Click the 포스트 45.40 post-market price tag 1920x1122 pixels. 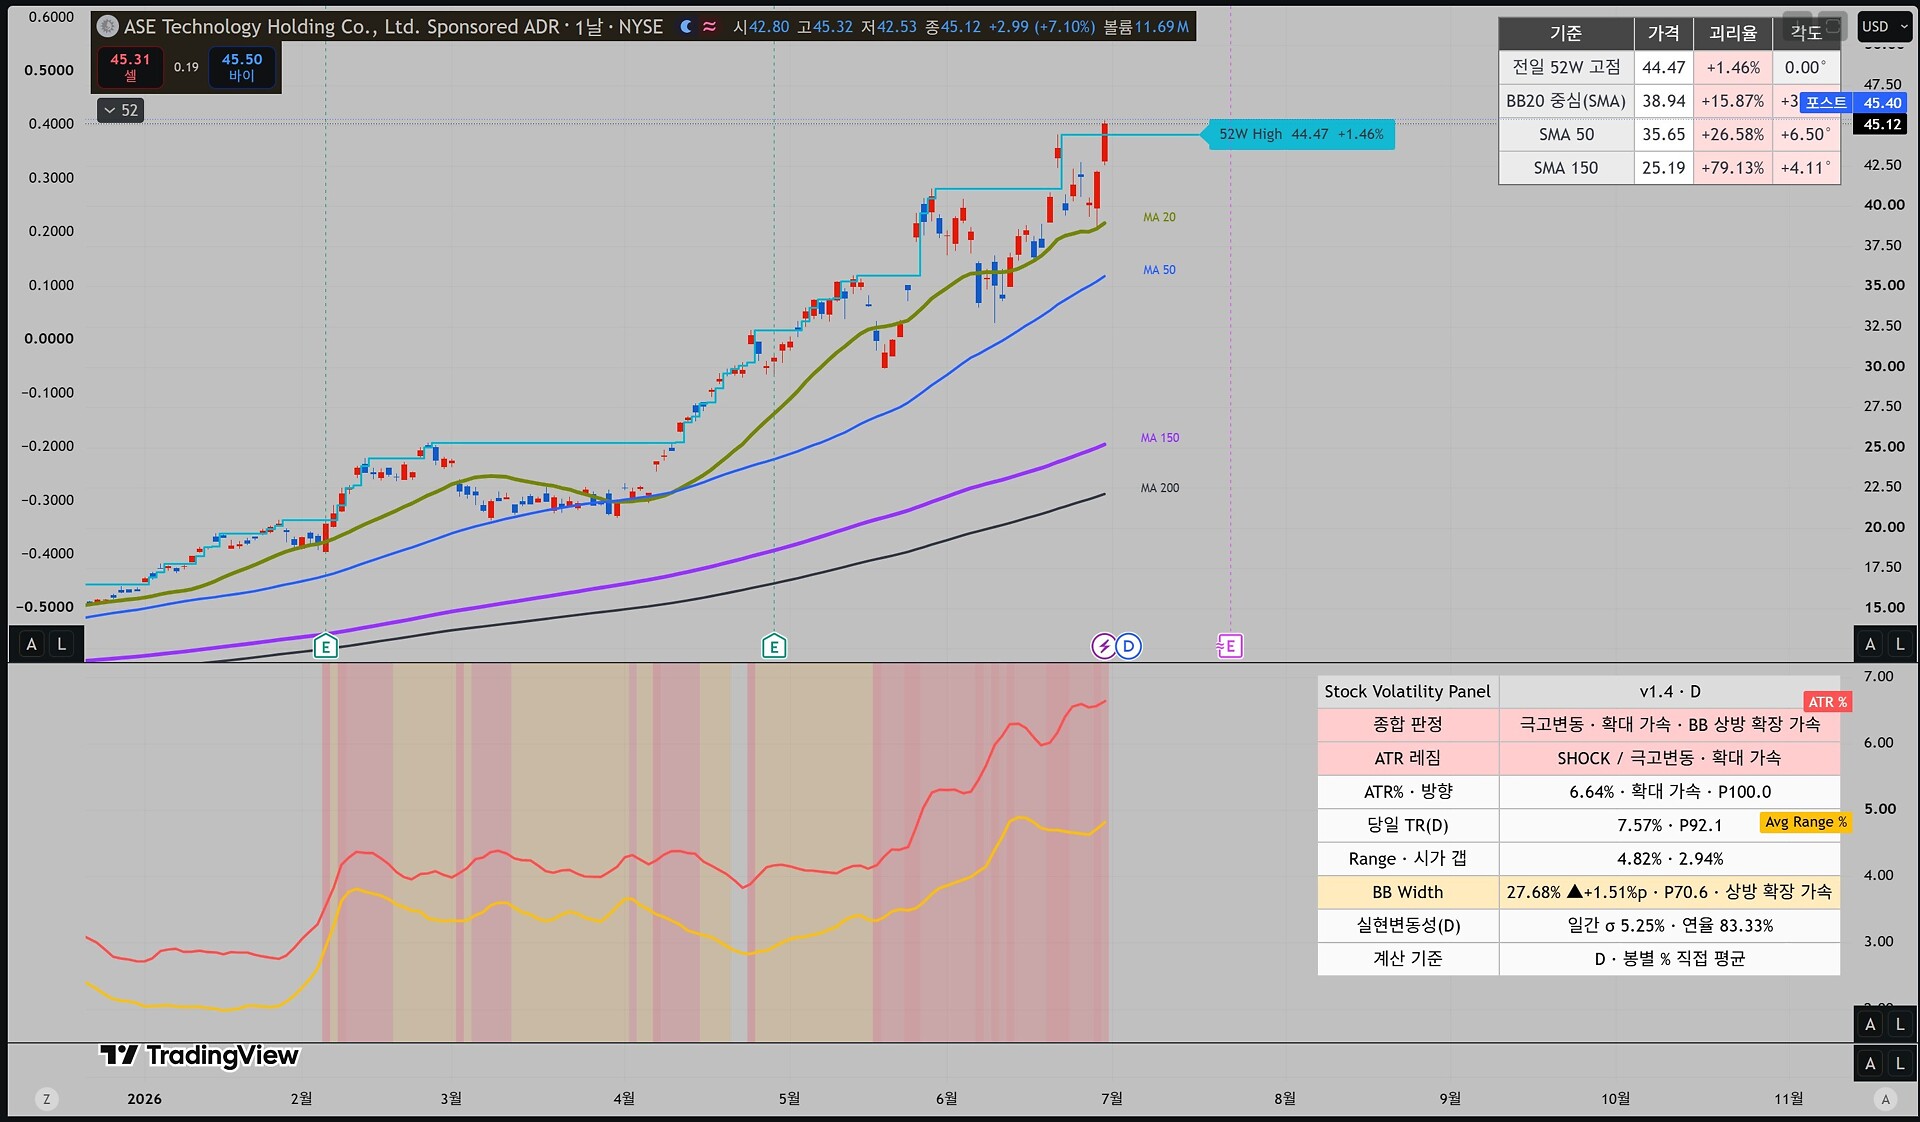(1854, 103)
